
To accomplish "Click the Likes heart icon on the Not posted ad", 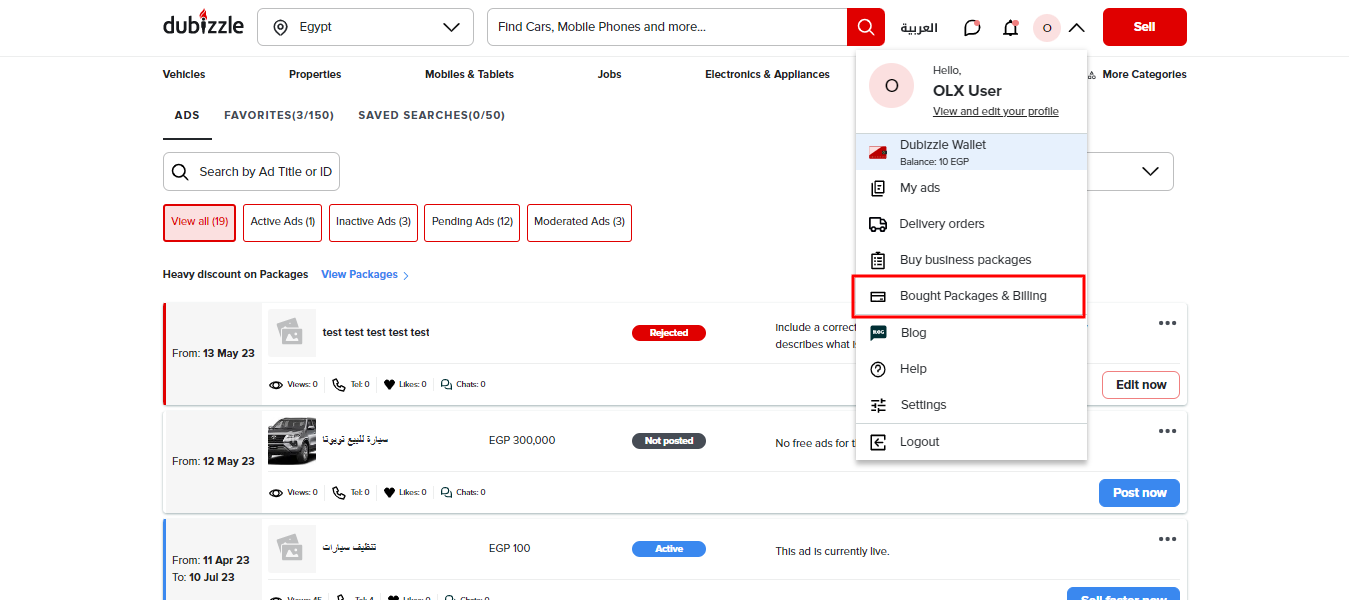I will 390,492.
